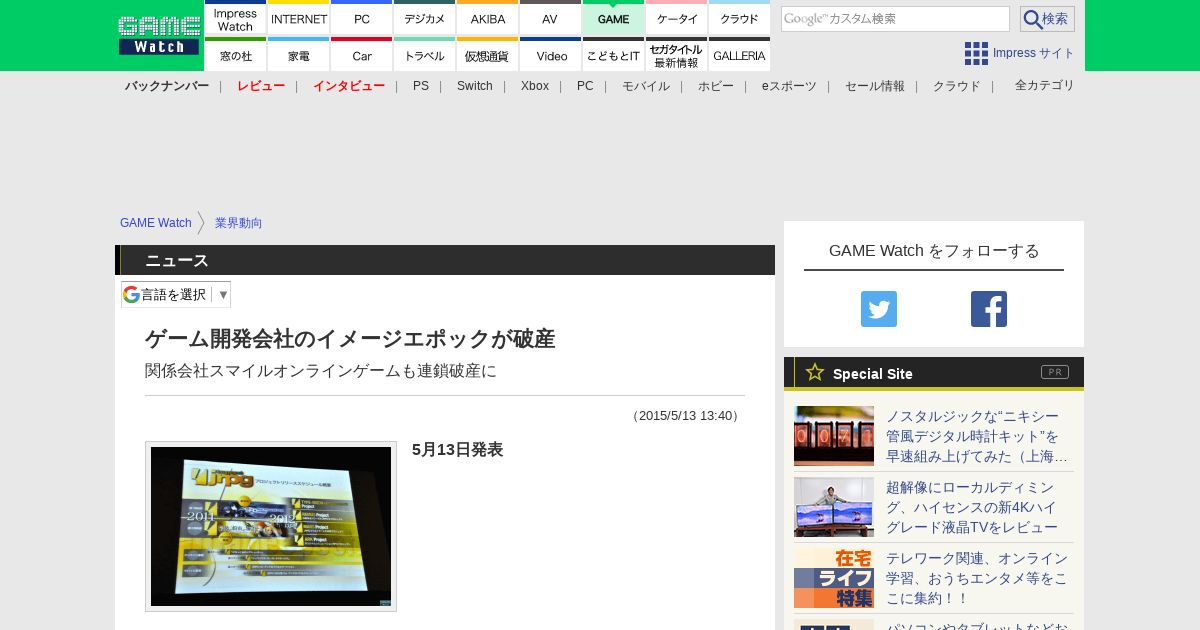Open PC Watch tab
1200x630 pixels.
point(362,19)
